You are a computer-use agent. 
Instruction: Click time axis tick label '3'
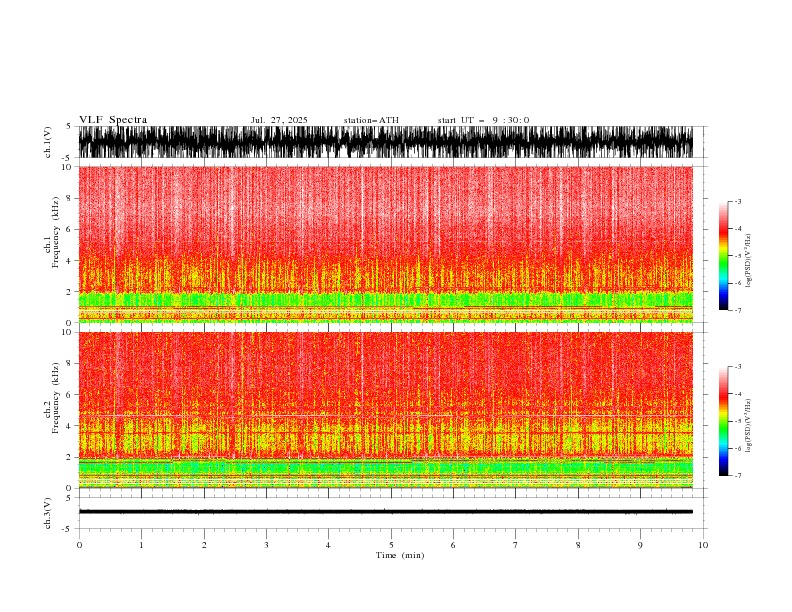coord(266,545)
